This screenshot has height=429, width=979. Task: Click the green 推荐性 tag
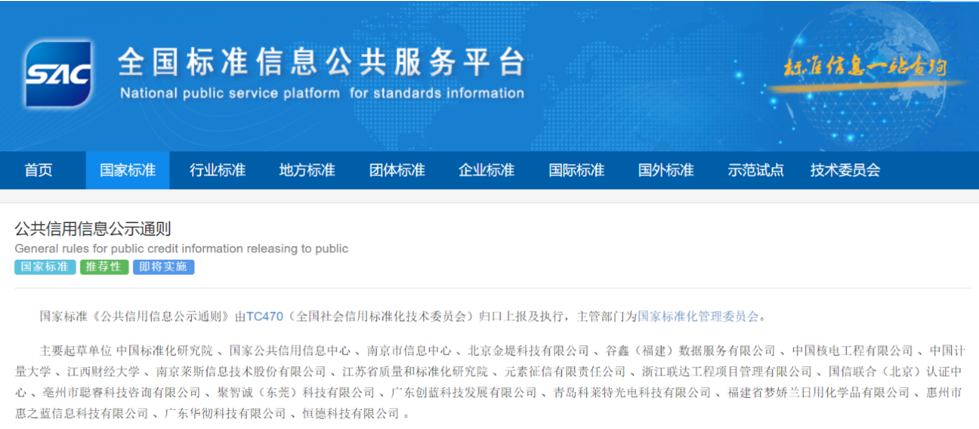pos(104,267)
